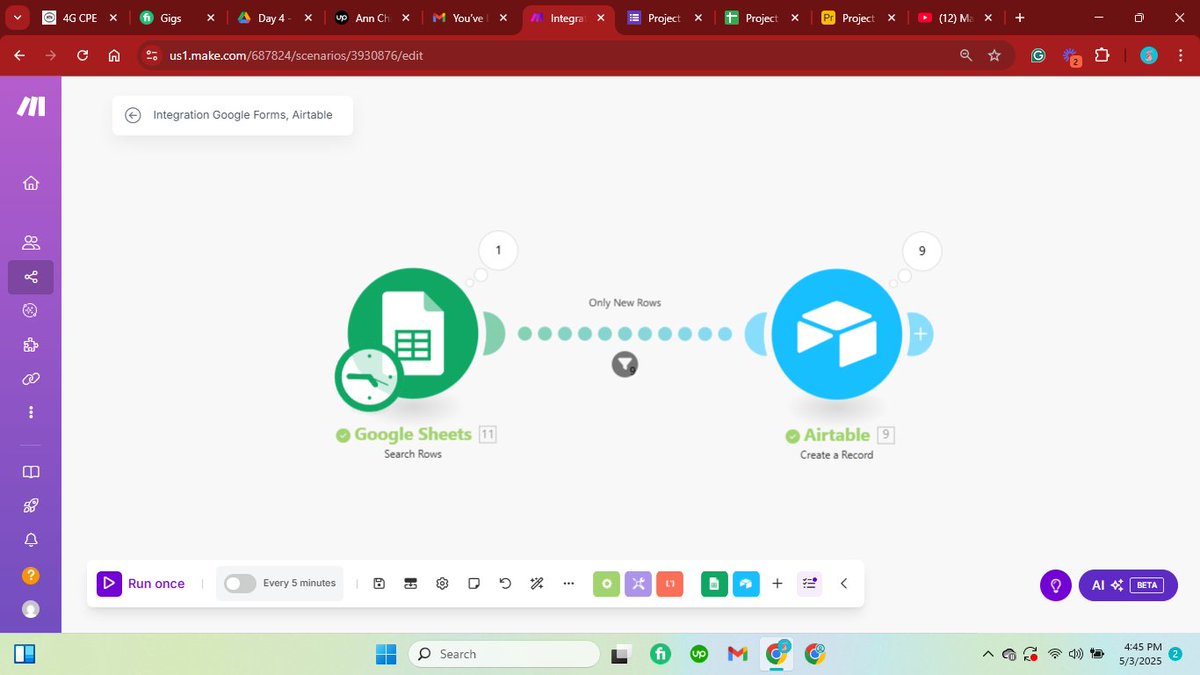1200x675 pixels.
Task: Open Every 5 minutes schedule setting
Action: [299, 583]
